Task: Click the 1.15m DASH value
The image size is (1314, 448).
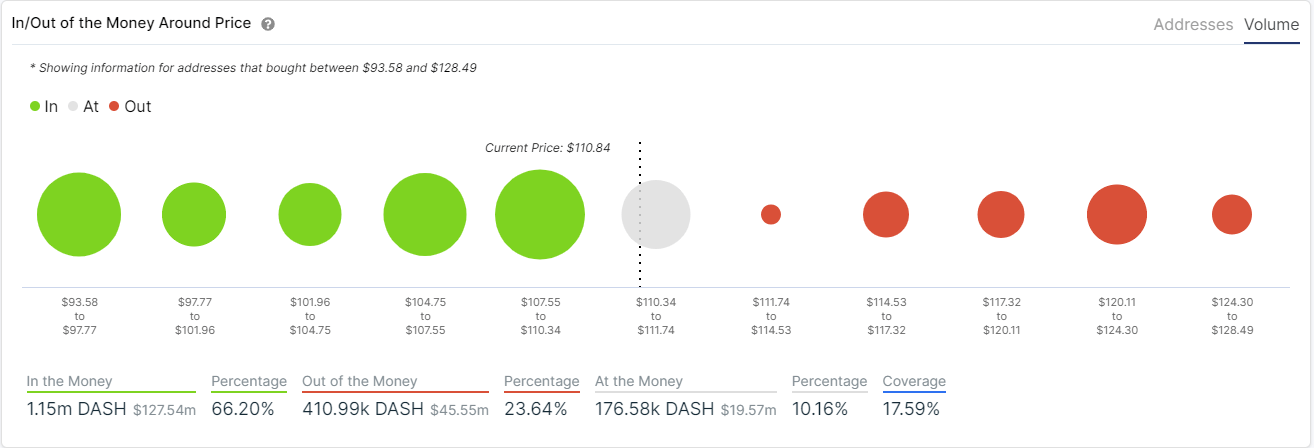Action: pos(75,408)
